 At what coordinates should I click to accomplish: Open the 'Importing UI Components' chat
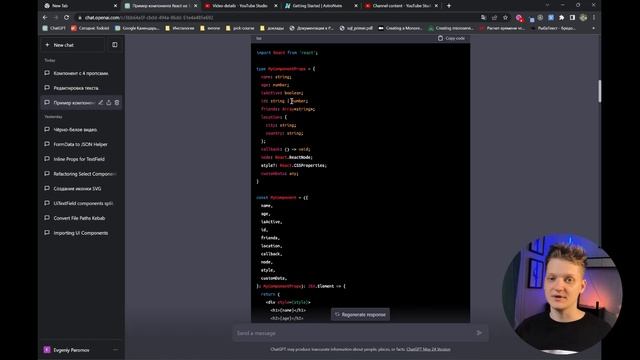coord(81,233)
